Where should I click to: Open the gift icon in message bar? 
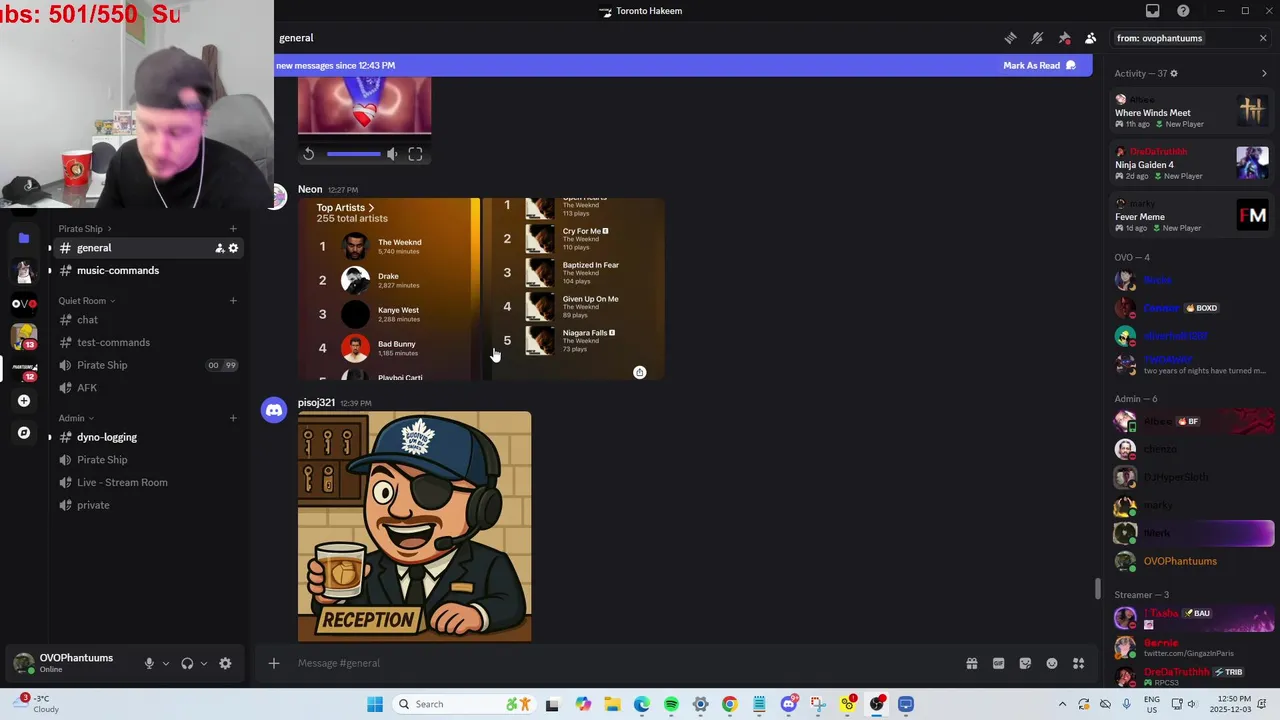[x=971, y=663]
